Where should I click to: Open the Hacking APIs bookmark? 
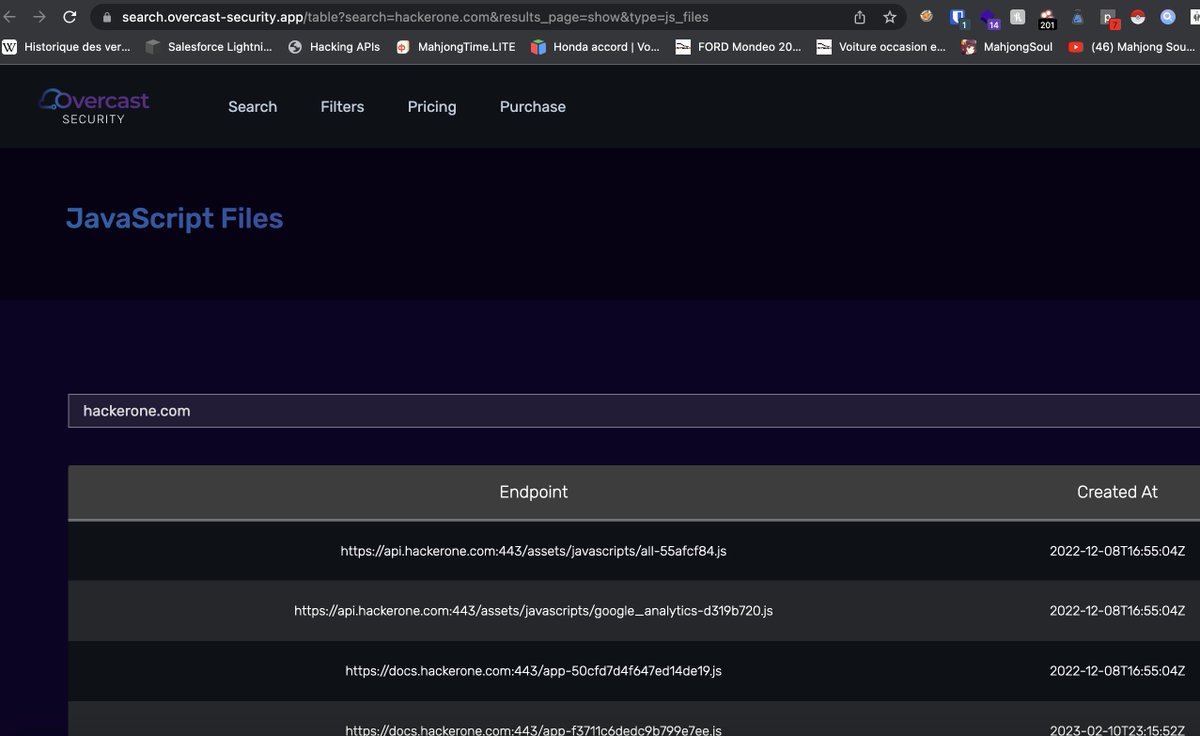click(x=334, y=46)
